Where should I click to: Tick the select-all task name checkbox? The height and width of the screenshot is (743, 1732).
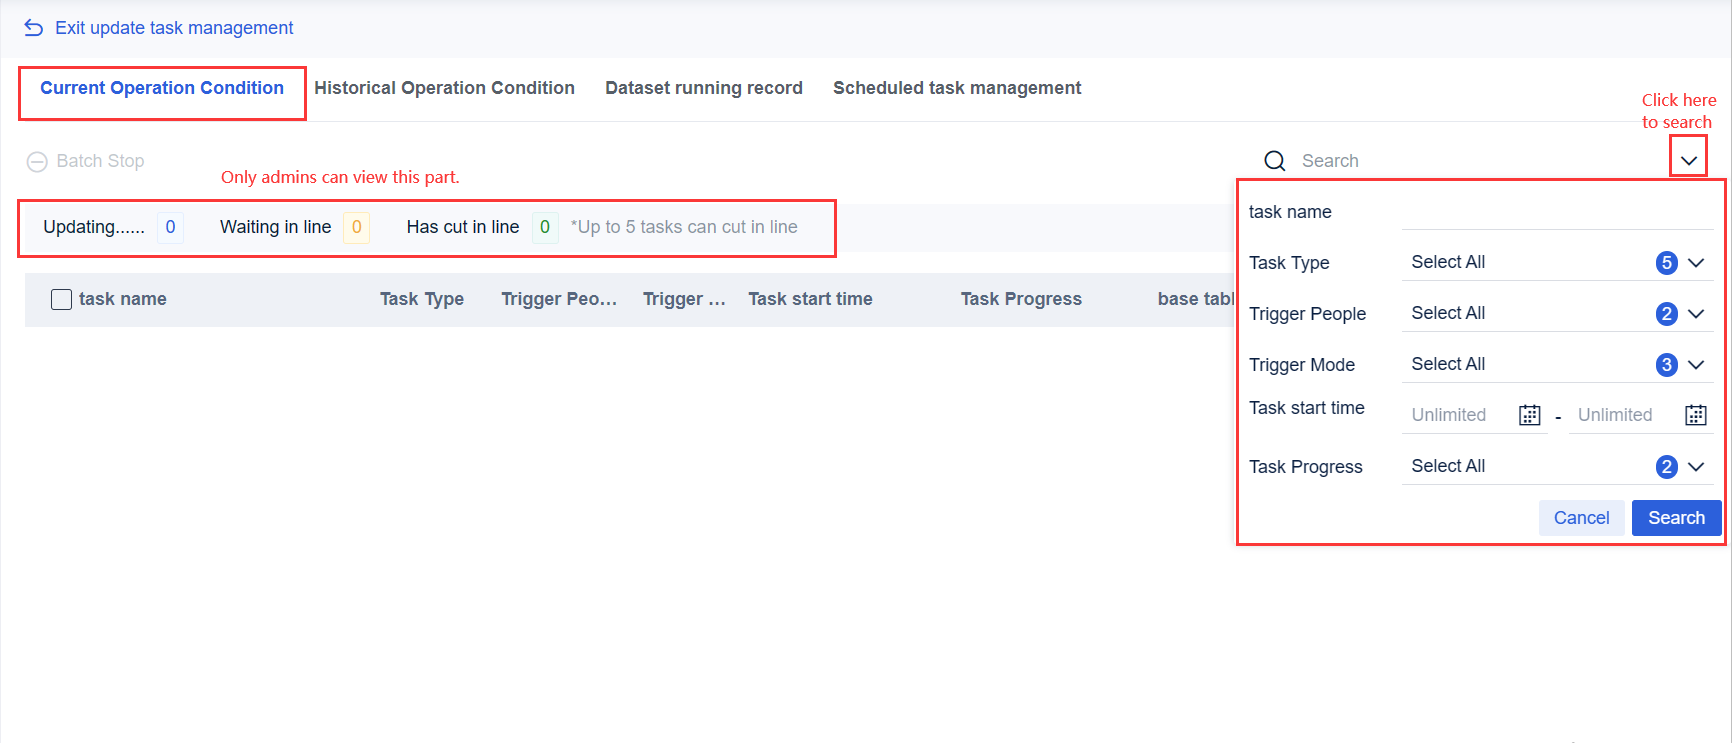[61, 299]
